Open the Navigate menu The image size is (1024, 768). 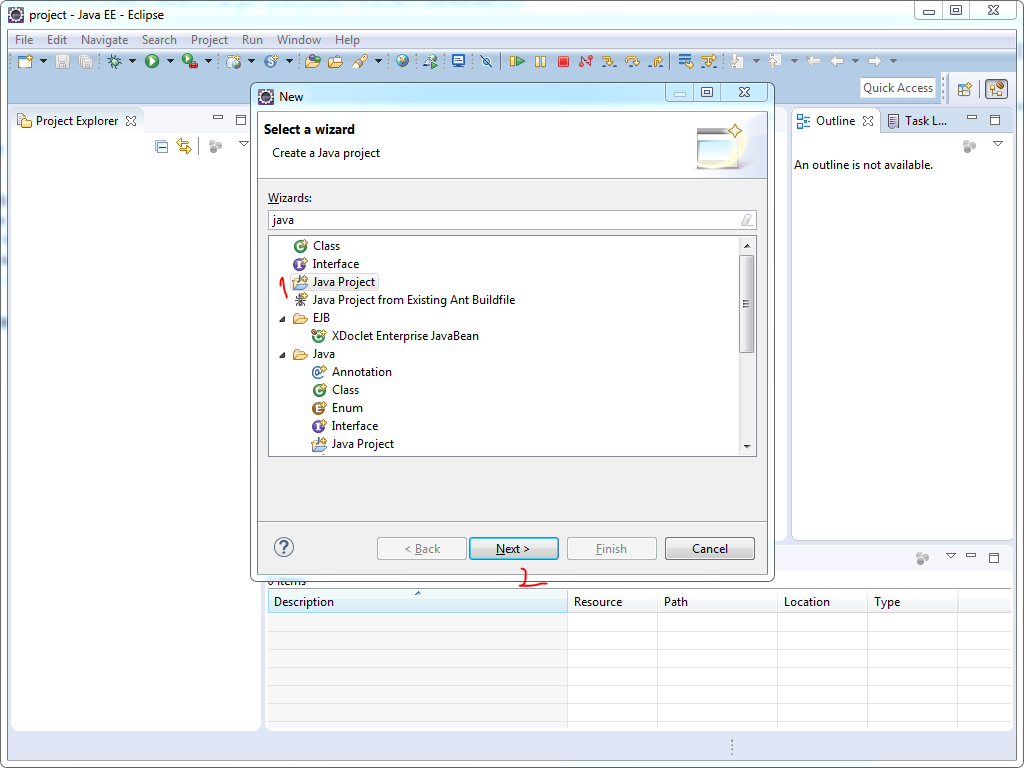tap(104, 40)
